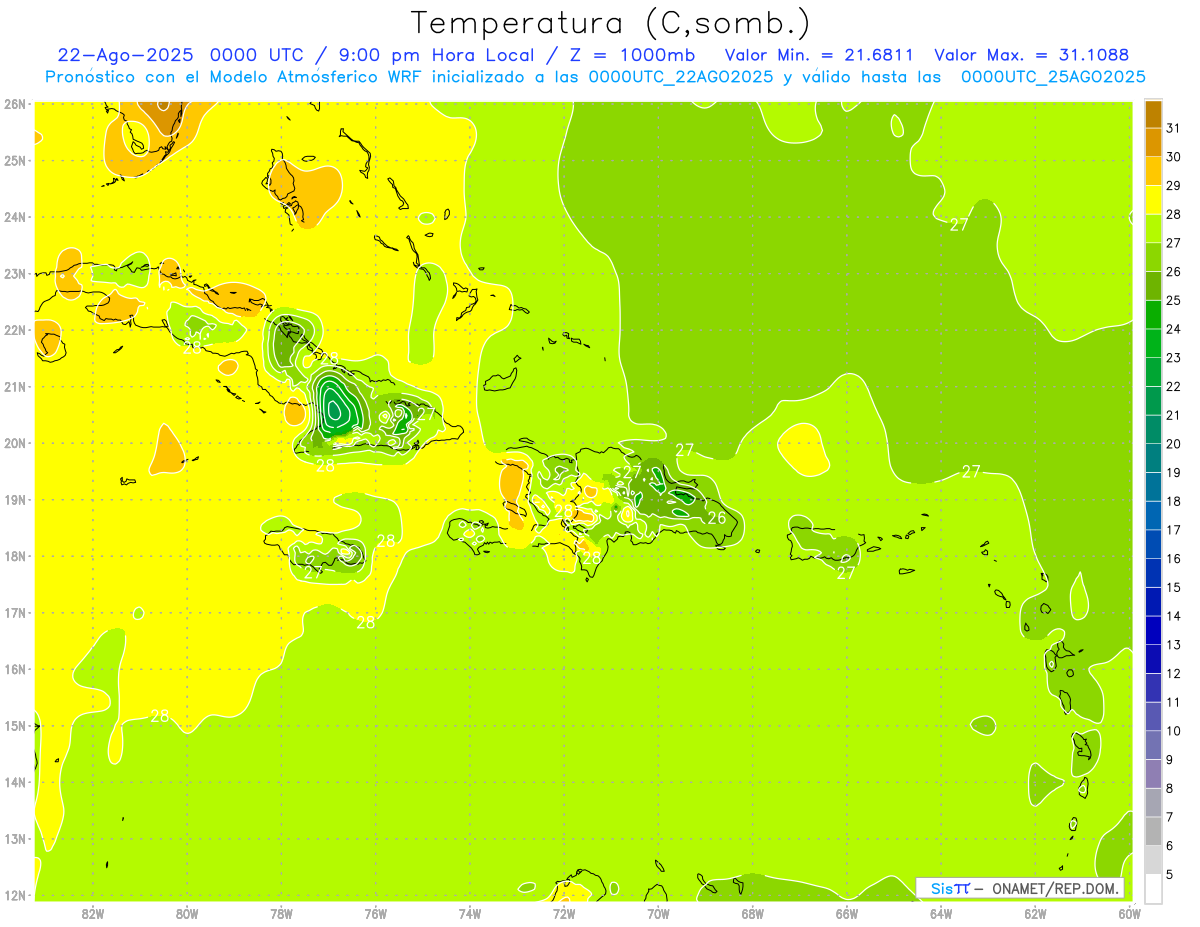This screenshot has width=1200, height=927.
Task: Click the white "26" contour label on the map
Action: [x=717, y=518]
